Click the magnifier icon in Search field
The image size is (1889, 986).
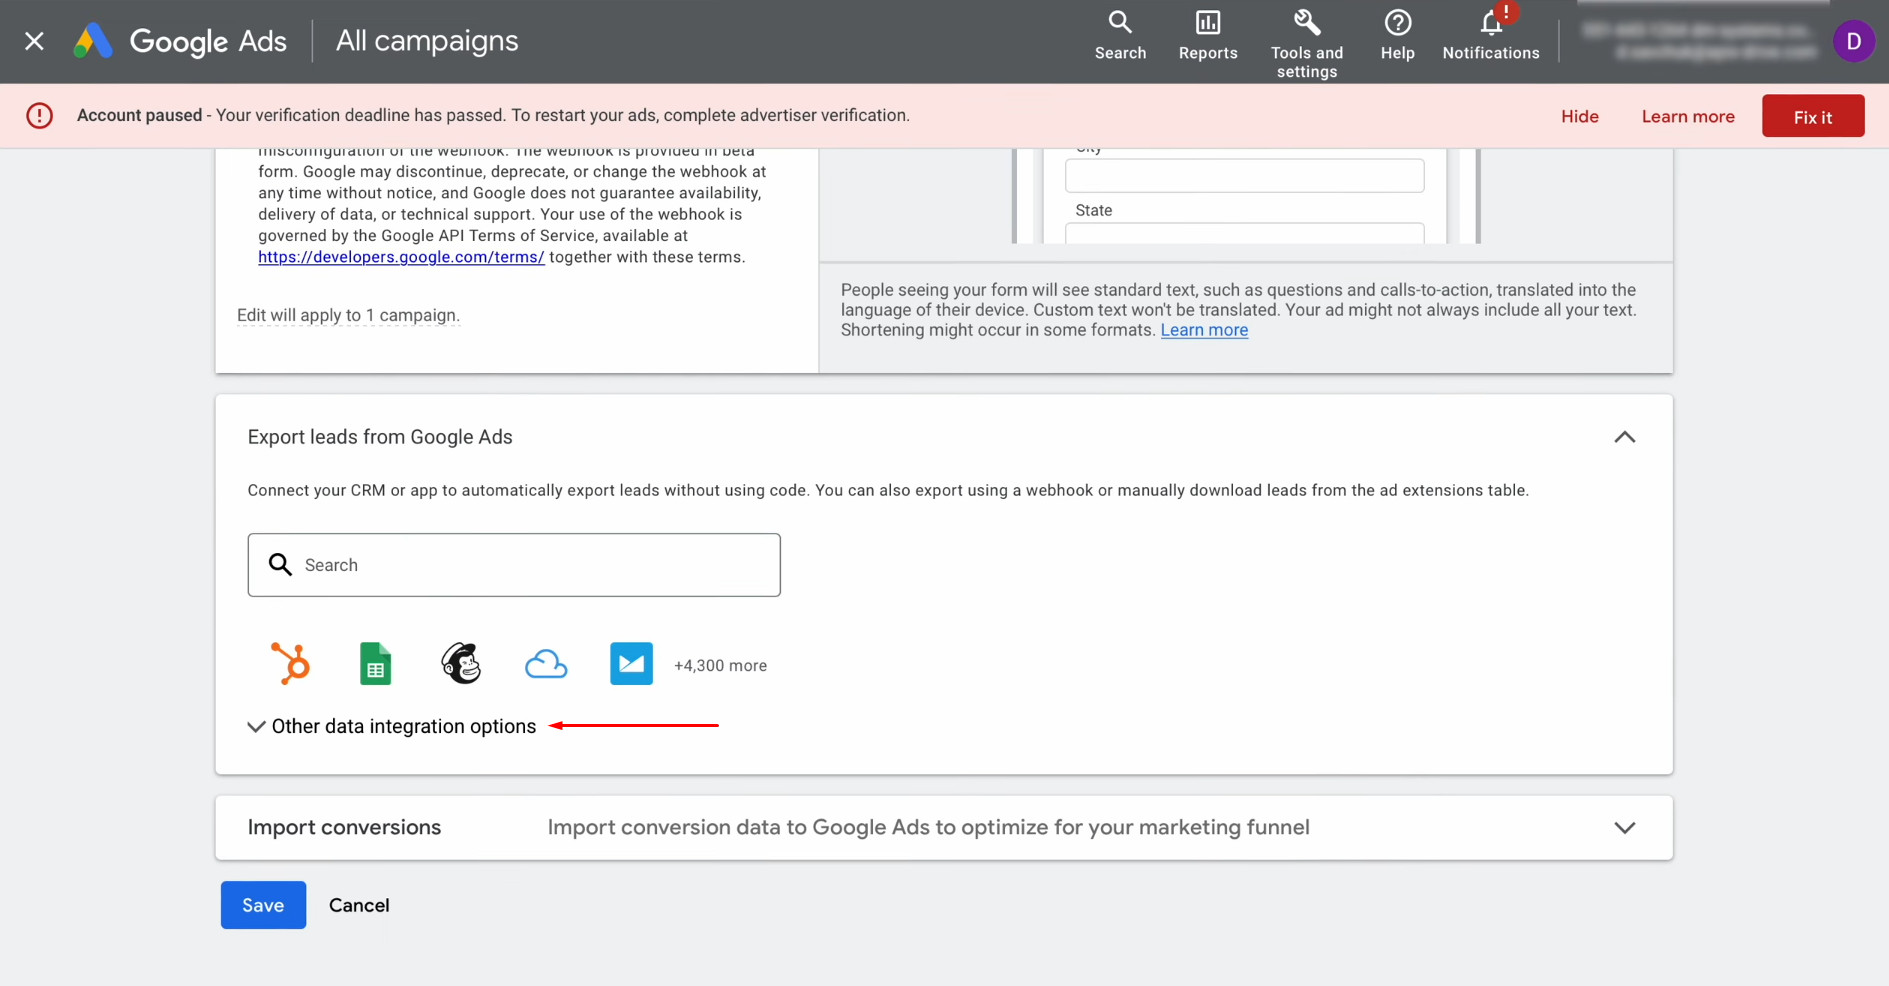(x=281, y=565)
